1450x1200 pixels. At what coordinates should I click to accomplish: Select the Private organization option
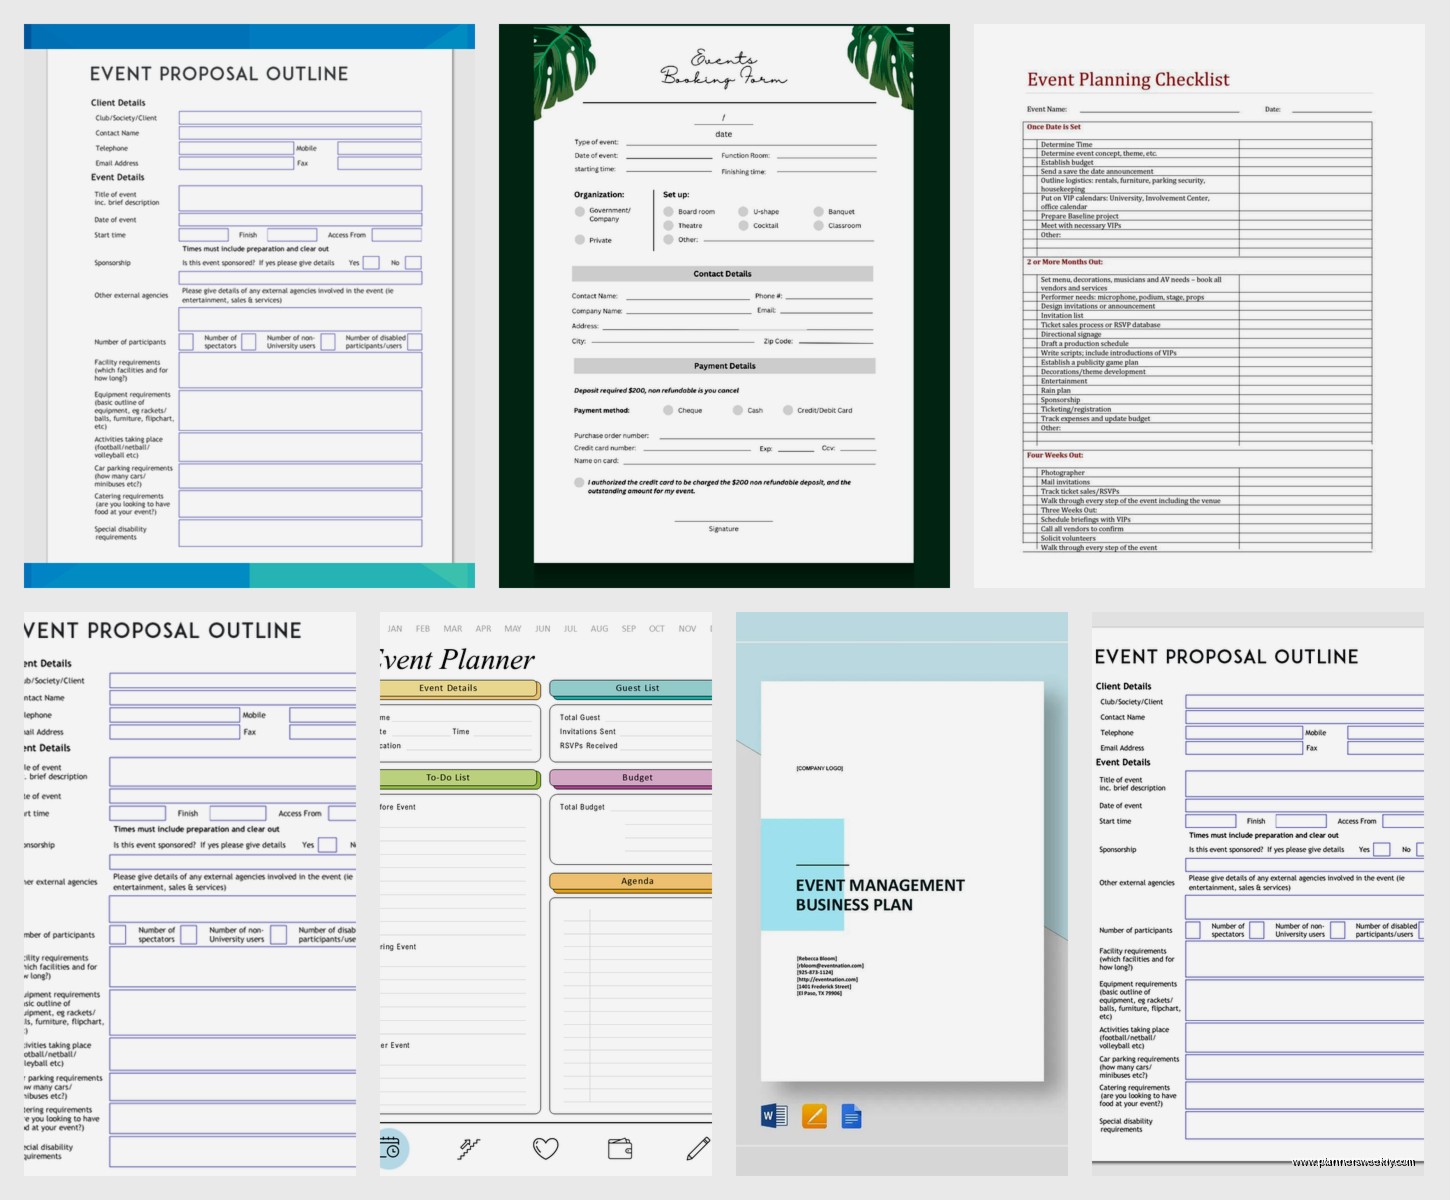(x=579, y=240)
